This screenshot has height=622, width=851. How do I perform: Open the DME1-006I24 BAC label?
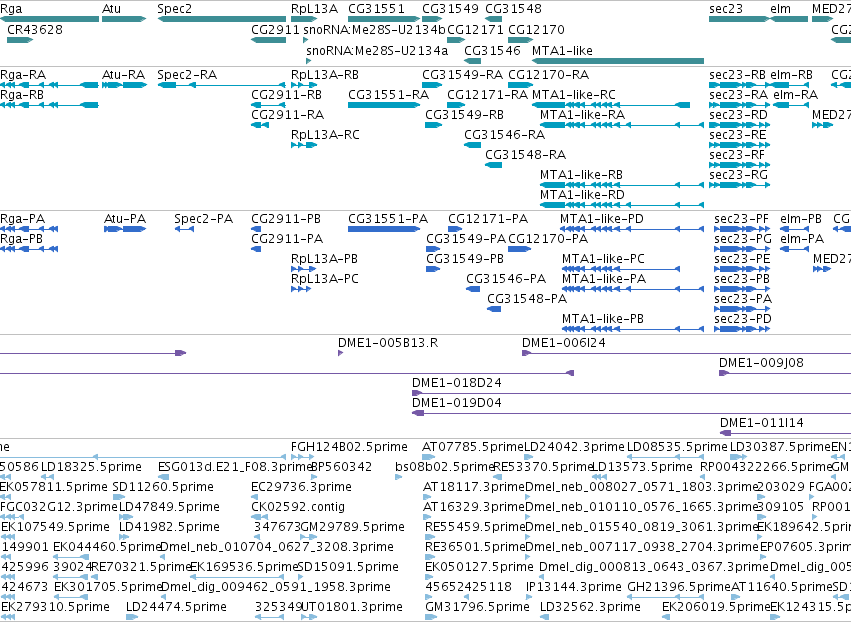564,343
